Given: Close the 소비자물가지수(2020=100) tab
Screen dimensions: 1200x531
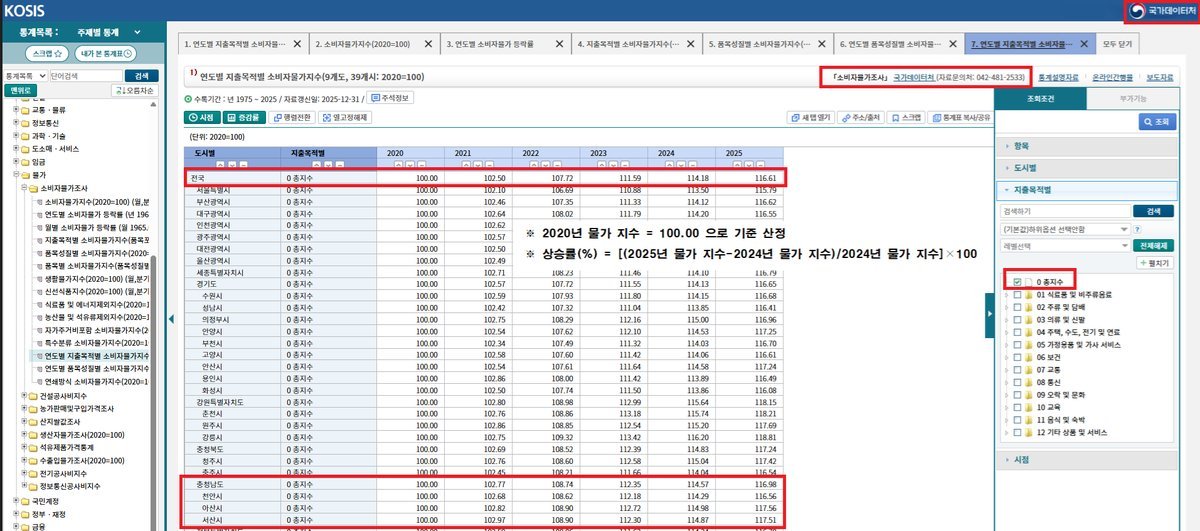Looking at the screenshot, I should 428,45.
